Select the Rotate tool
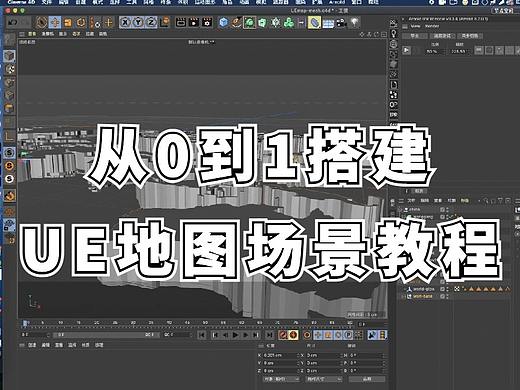Screen dimensions: 520x390 pyautogui.click(x=81, y=23)
